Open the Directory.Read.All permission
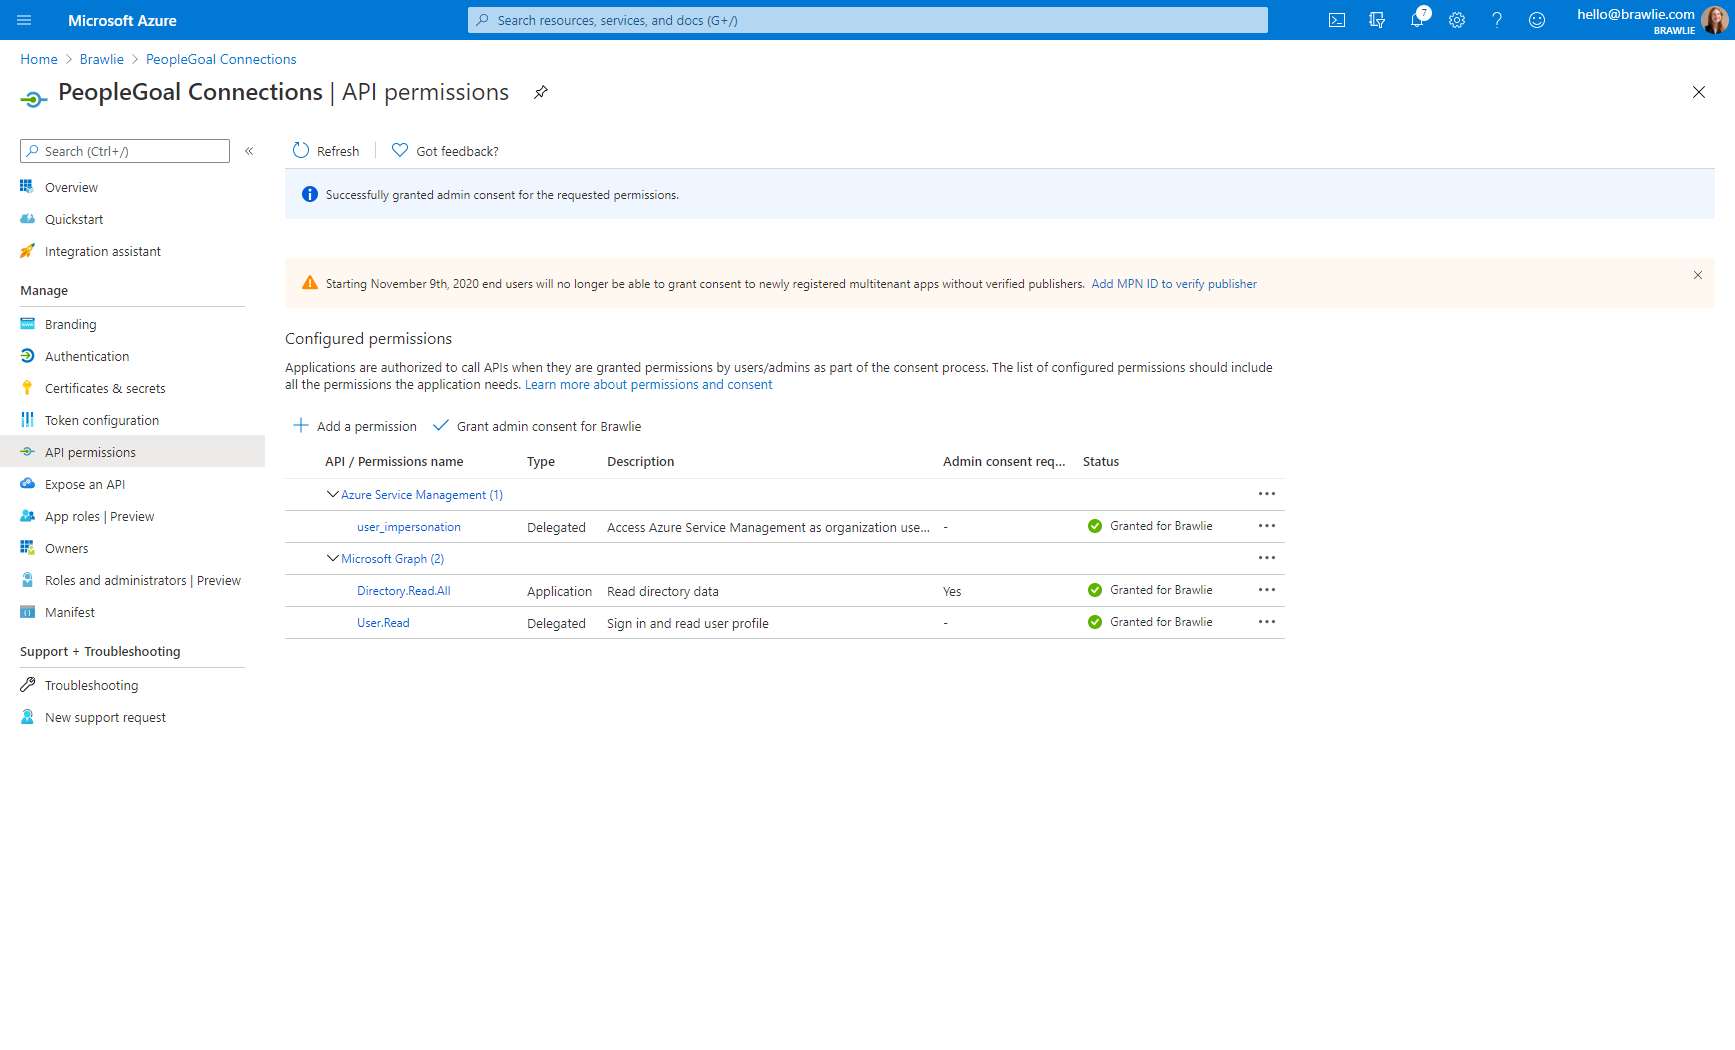1735x1050 pixels. click(404, 591)
